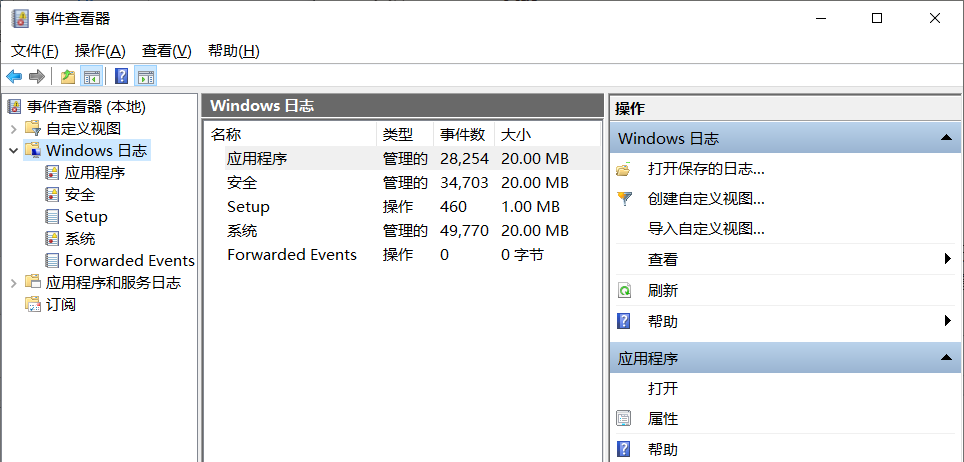Image resolution: width=964 pixels, height=462 pixels.
Task: Maximize the 事件查看器 window
Action: tap(877, 18)
